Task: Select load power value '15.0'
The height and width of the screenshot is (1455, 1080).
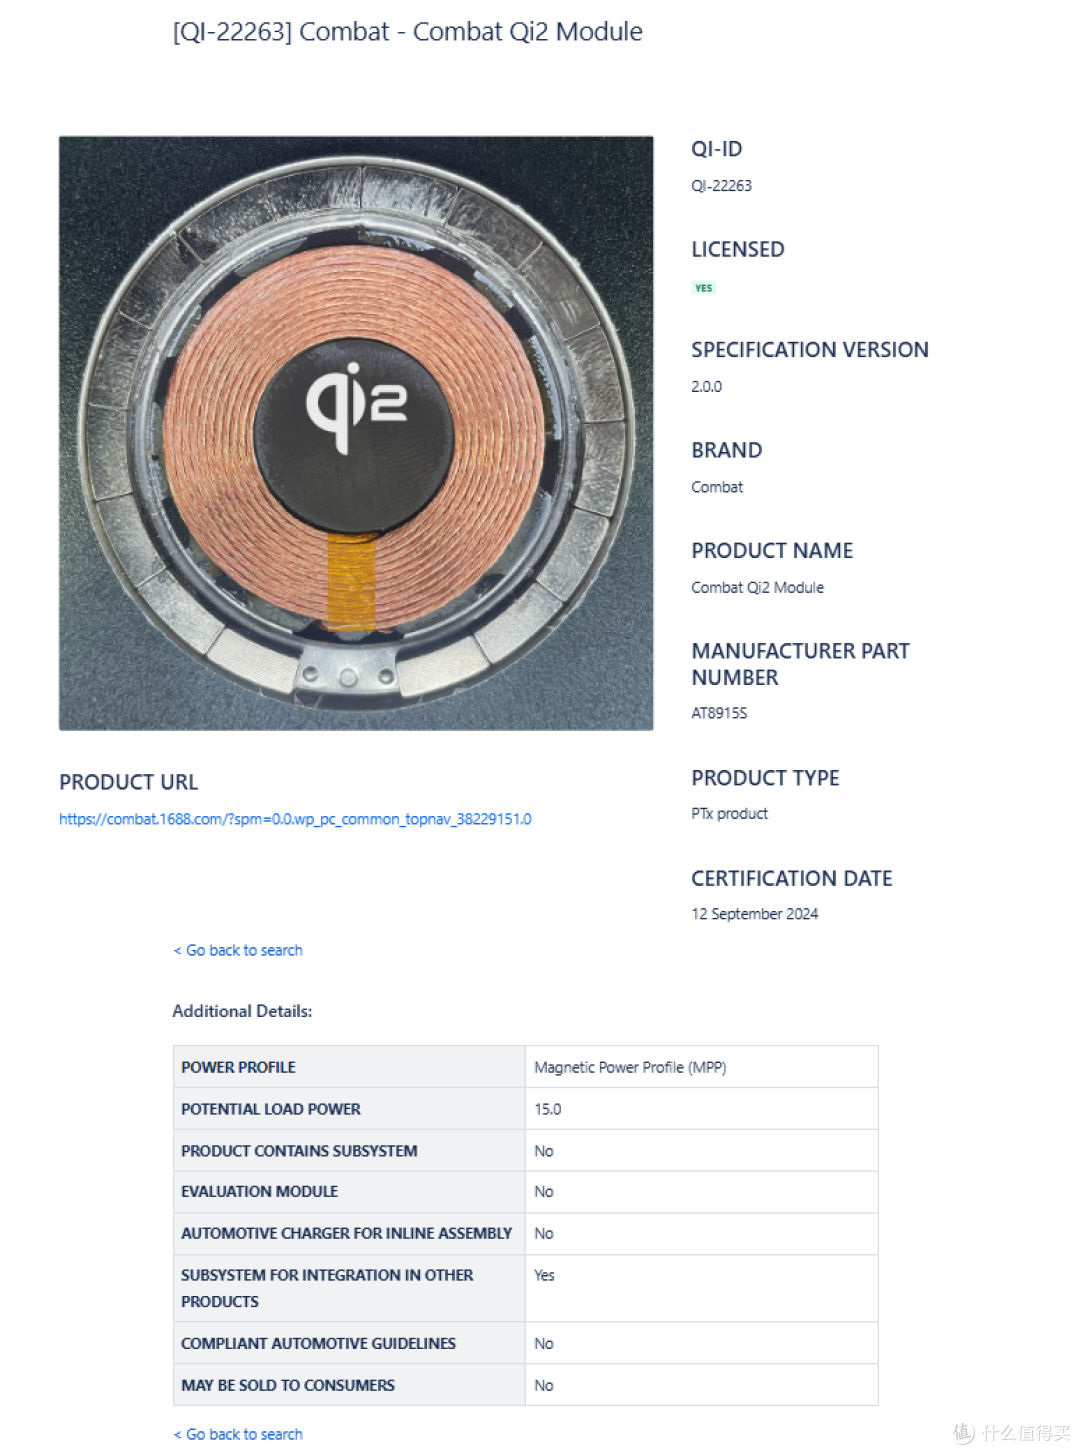Action: coord(547,1109)
